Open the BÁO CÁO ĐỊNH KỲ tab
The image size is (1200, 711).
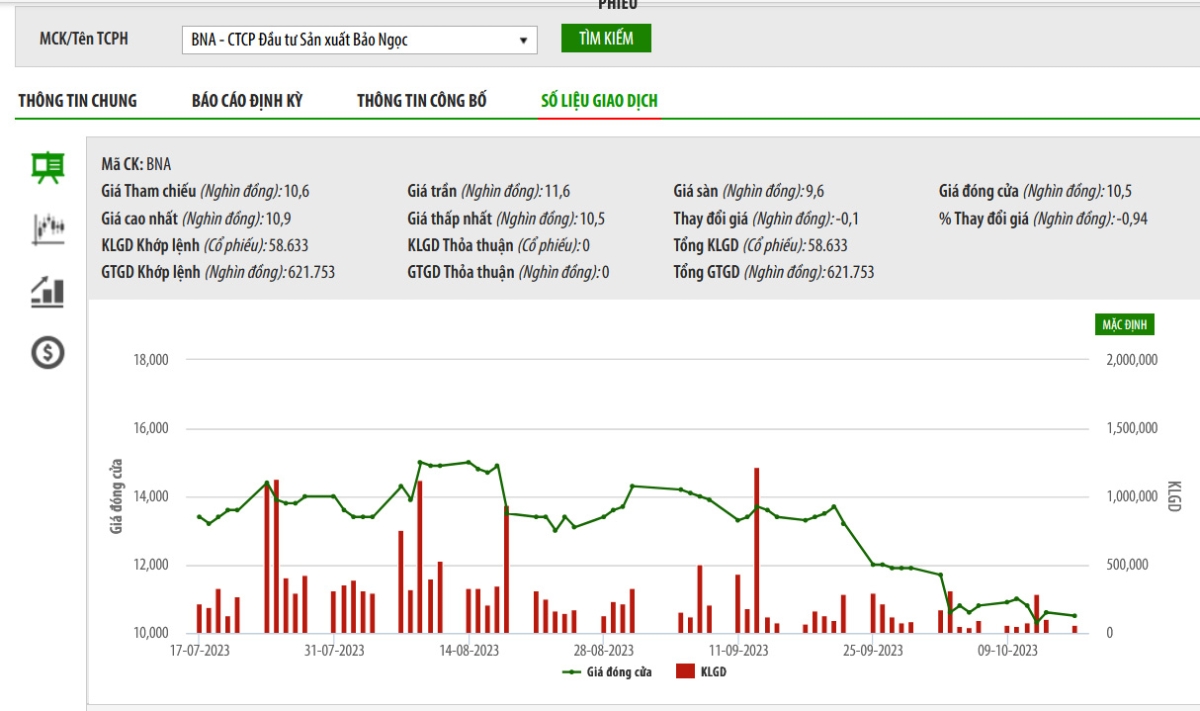(247, 101)
